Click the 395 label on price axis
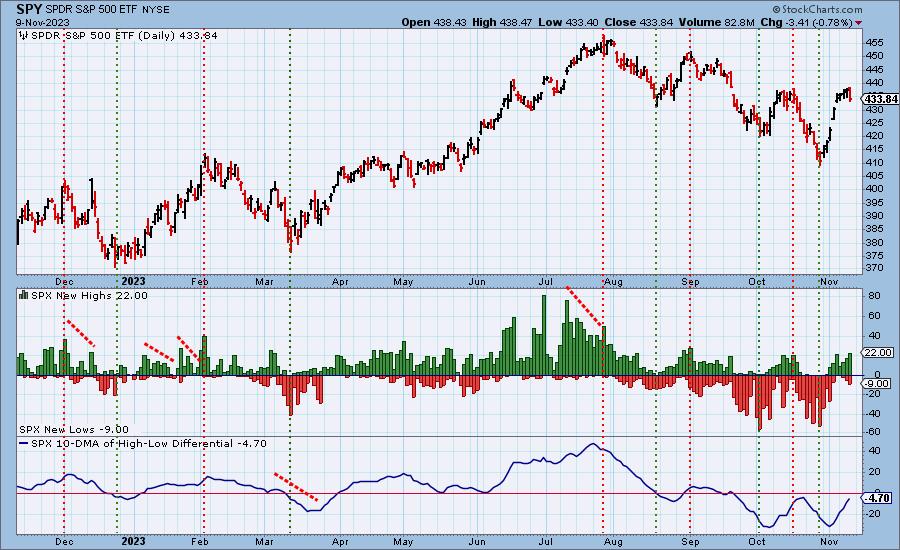The width and height of the screenshot is (900, 550). [x=875, y=203]
